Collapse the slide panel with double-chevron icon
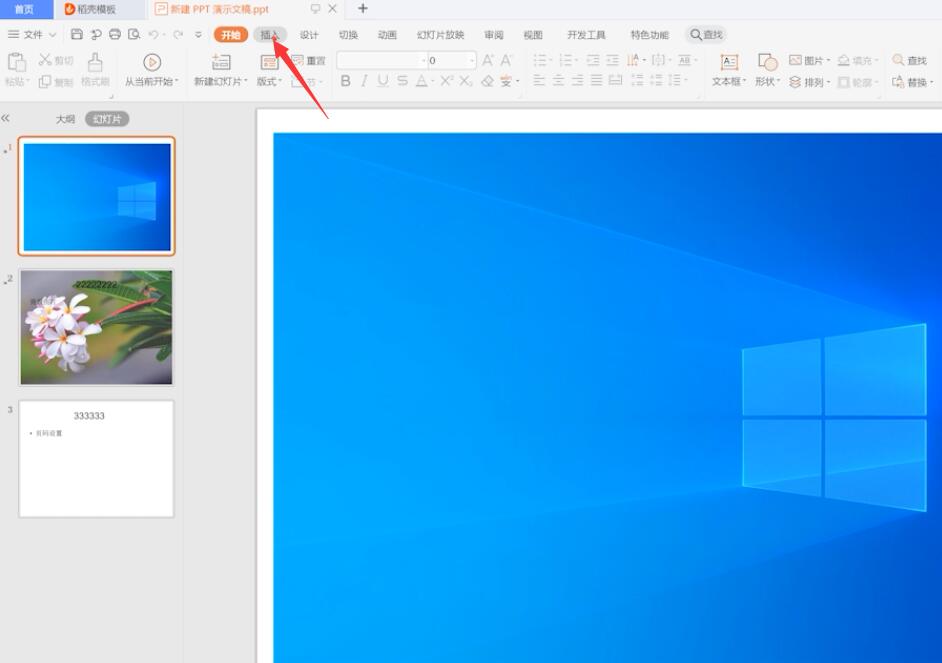 click(x=5, y=118)
